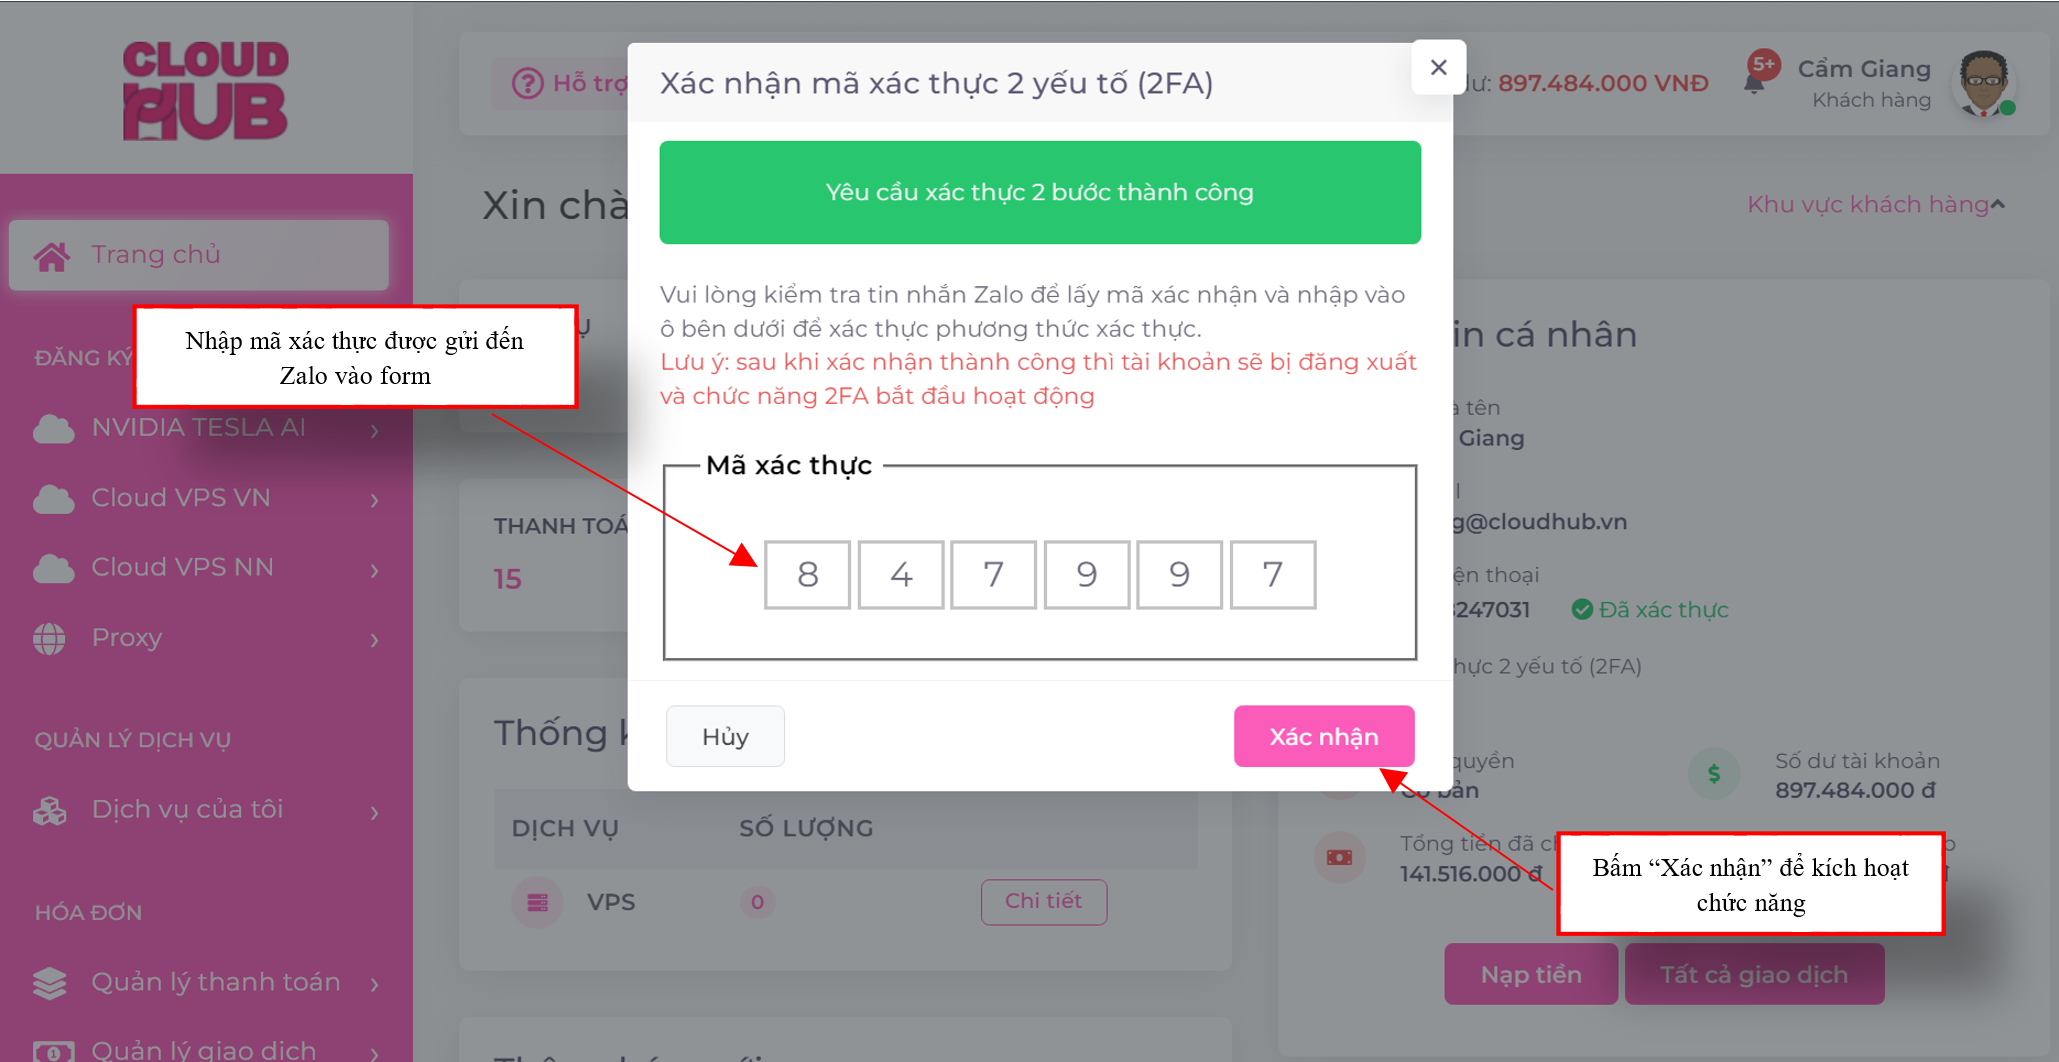Viewport: 2059px width, 1062px height.
Task: Click the NVIDIA TESLA AI cloud icon
Action: coord(53,429)
